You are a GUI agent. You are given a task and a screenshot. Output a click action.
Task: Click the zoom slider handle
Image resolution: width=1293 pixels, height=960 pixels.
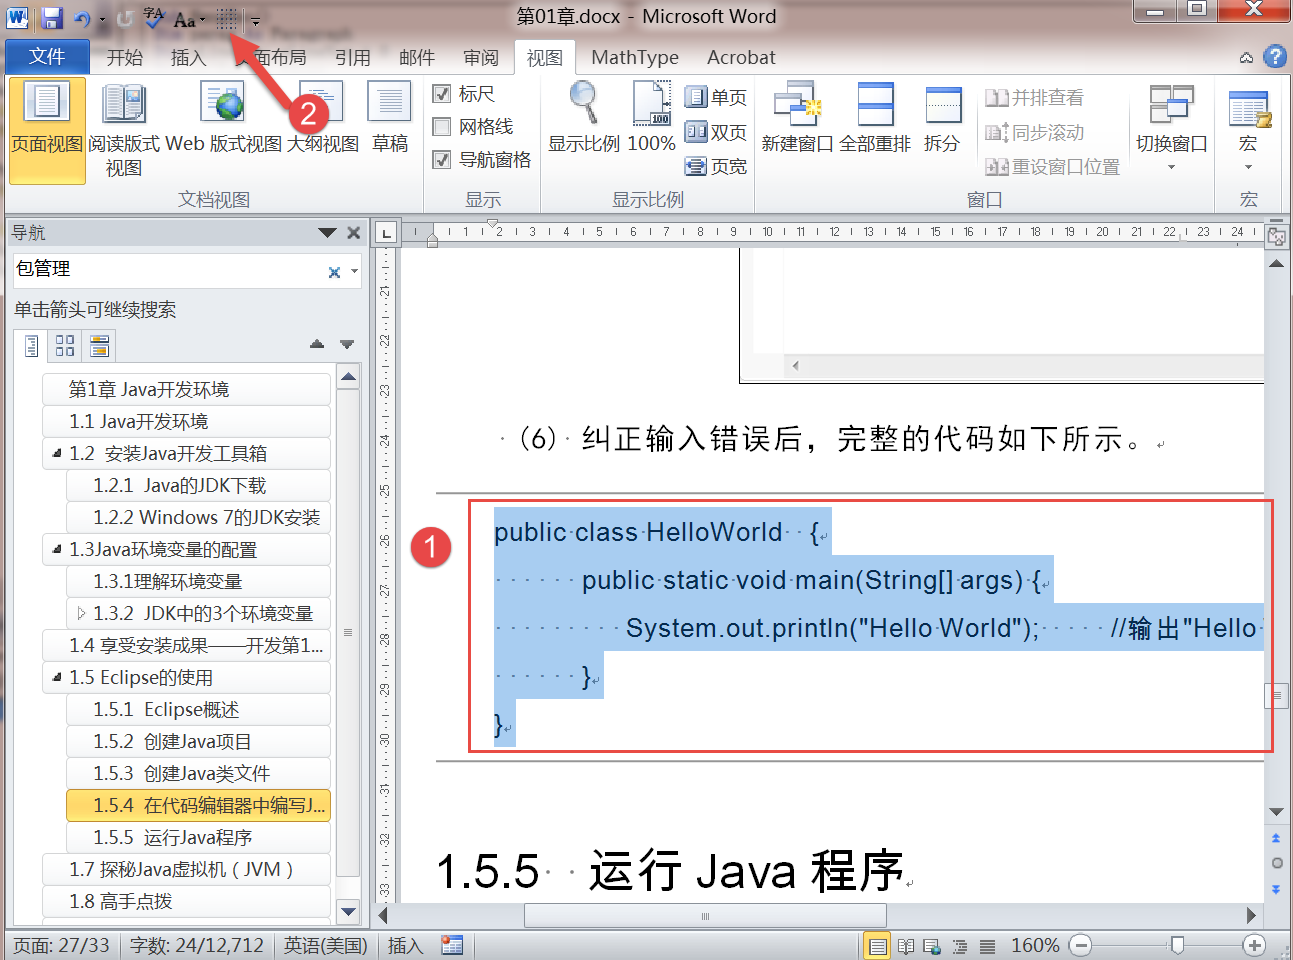tap(1177, 945)
